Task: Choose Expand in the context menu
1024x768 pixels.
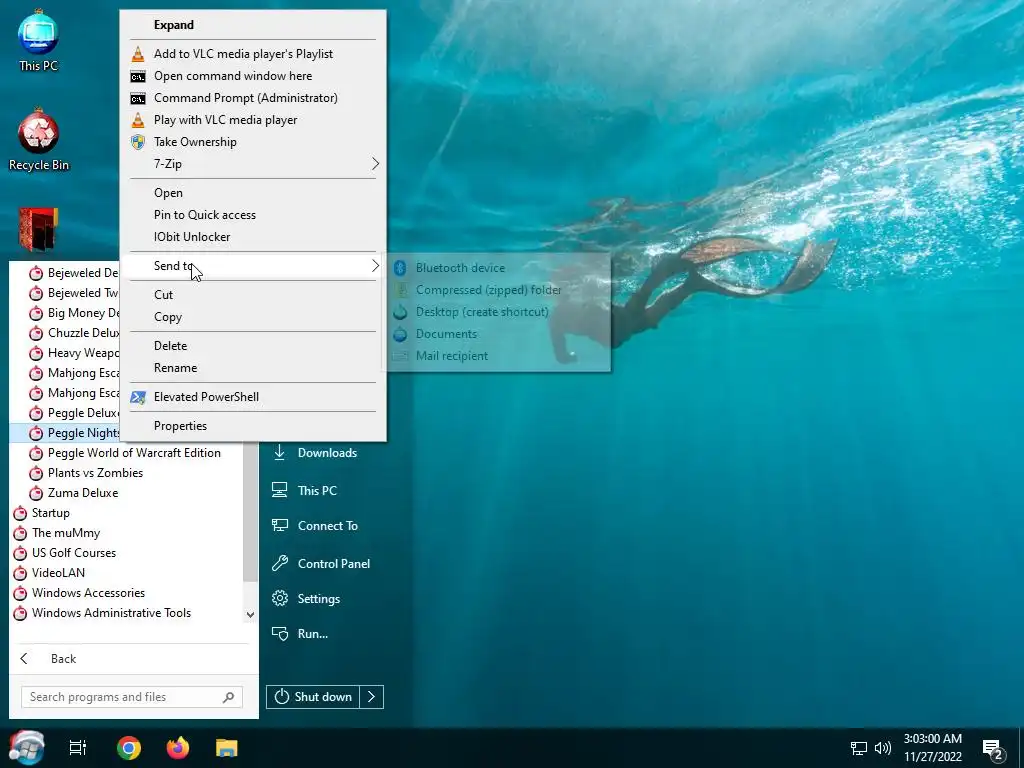Action: pos(253,25)
